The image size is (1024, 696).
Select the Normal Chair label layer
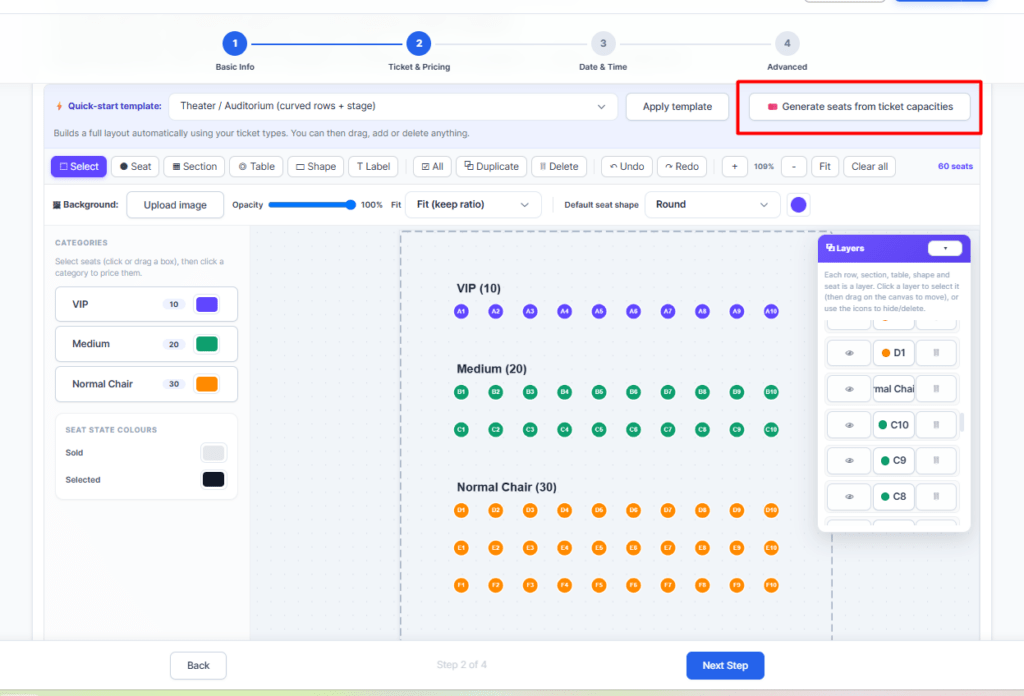pos(893,388)
